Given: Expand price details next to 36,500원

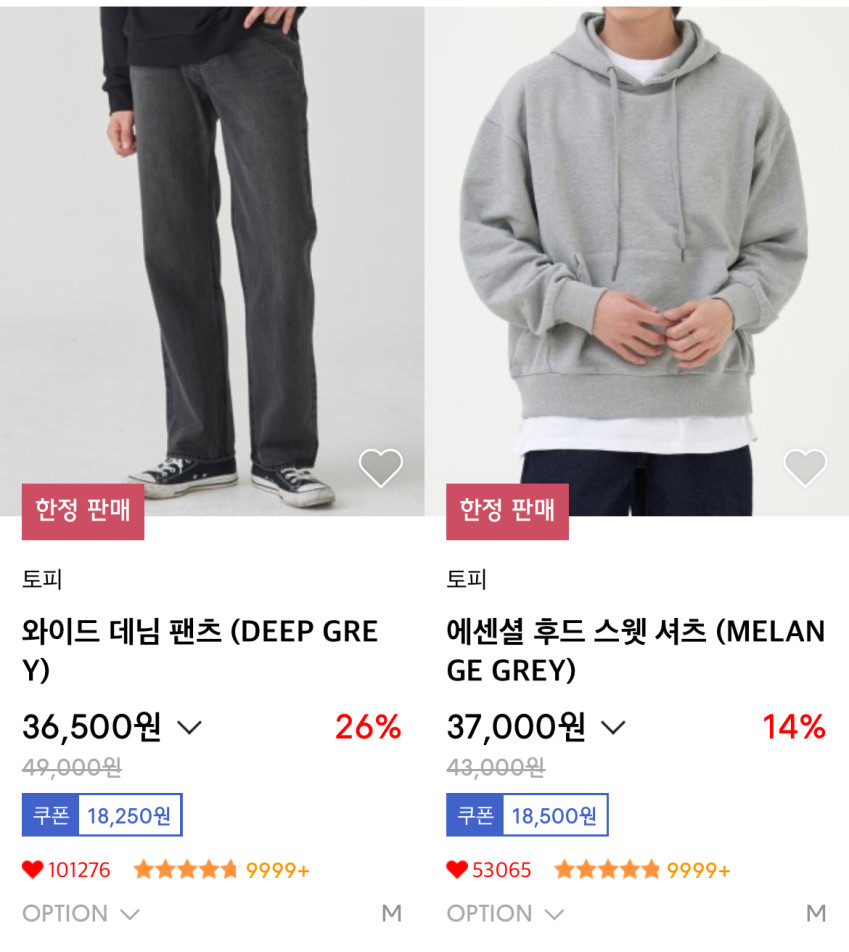Looking at the screenshot, I should pos(189,728).
